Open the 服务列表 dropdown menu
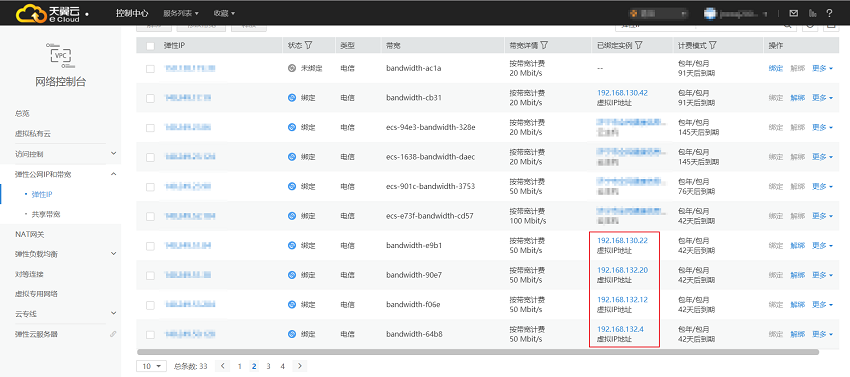This screenshot has width=850, height=377. (x=181, y=13)
